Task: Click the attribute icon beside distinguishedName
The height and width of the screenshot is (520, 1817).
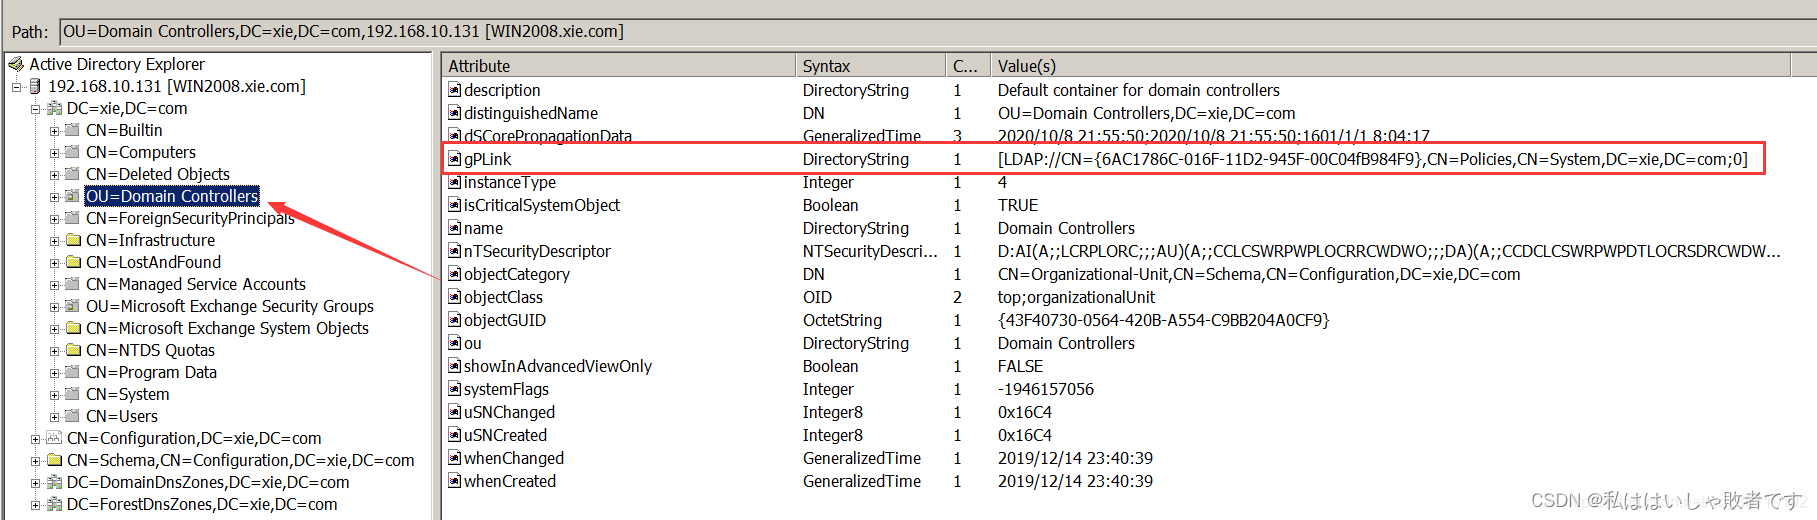Action: (454, 113)
